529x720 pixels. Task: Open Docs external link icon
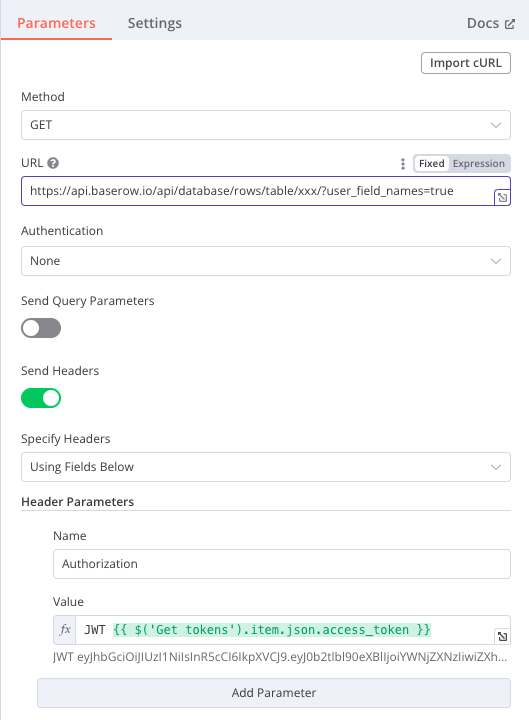[510, 24]
